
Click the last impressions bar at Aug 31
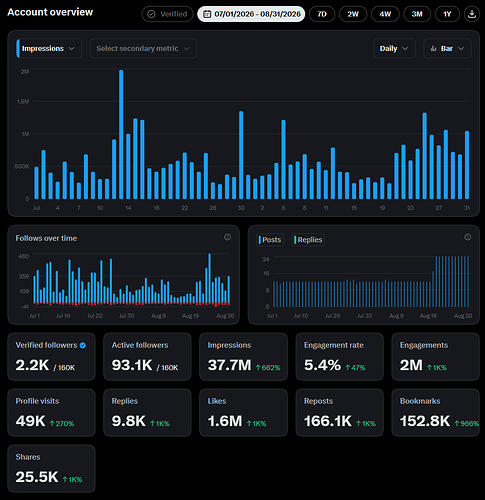tap(467, 165)
